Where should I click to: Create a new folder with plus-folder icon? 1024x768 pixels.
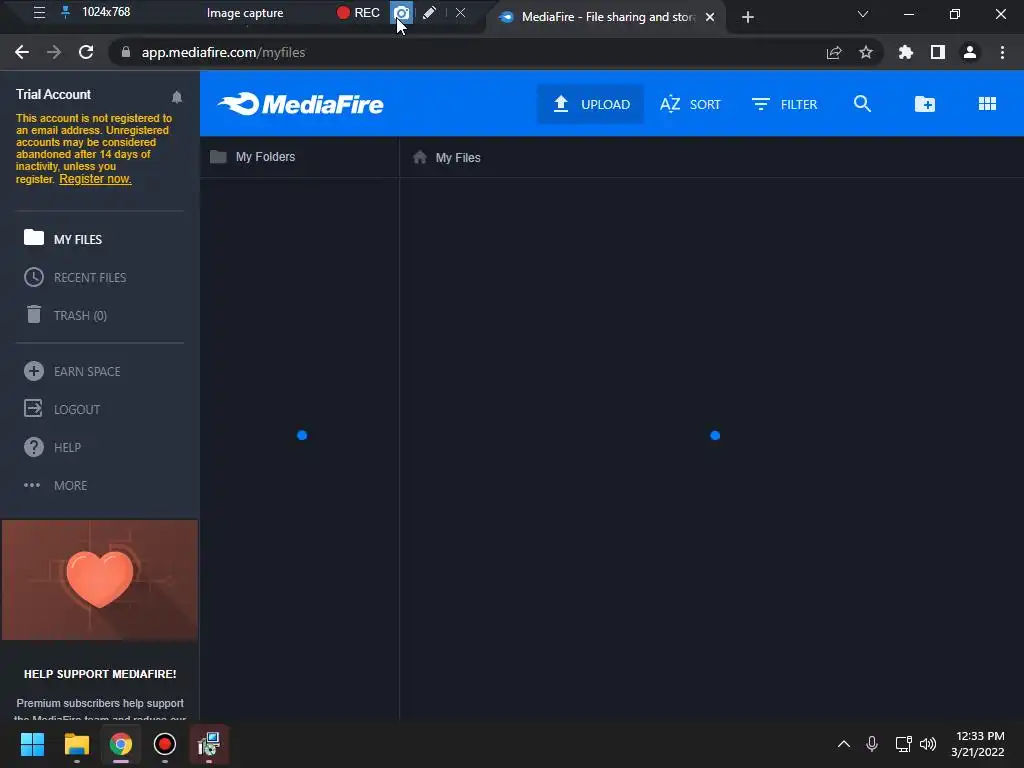(925, 104)
